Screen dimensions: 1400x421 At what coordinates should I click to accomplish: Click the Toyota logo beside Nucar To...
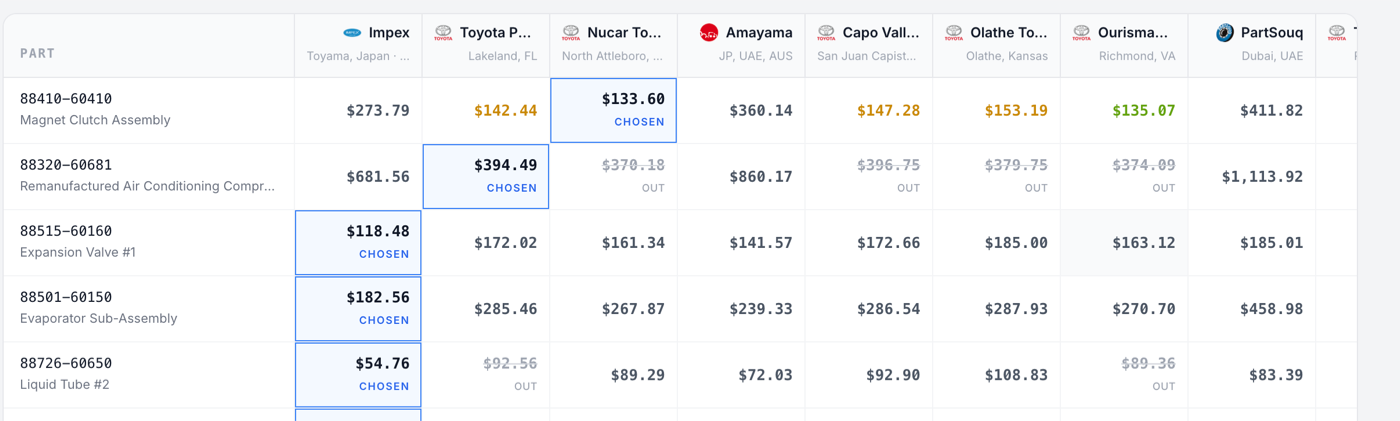571,33
